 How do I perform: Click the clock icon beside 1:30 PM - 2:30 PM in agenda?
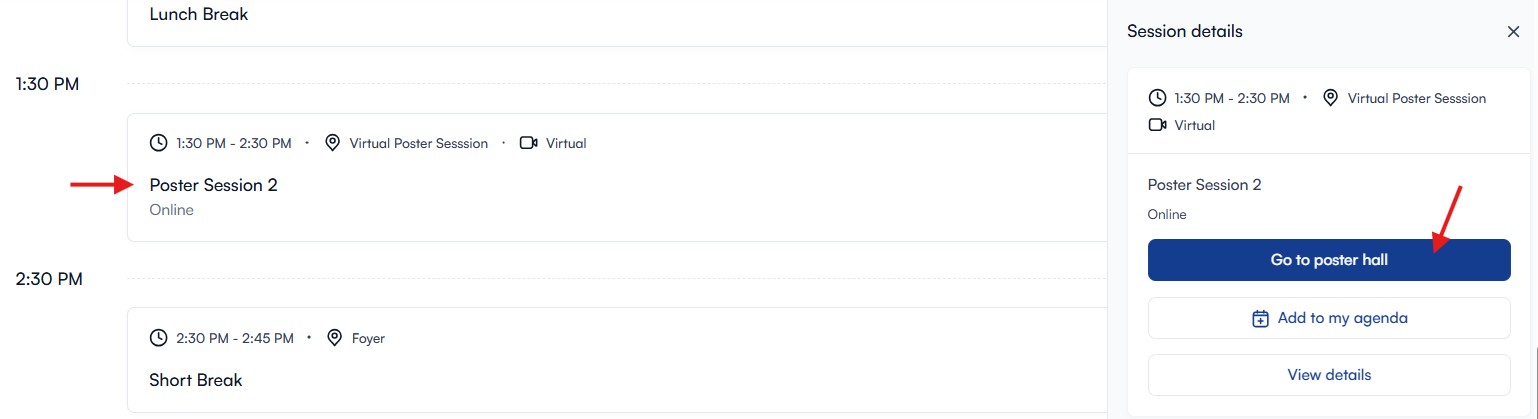[158, 143]
